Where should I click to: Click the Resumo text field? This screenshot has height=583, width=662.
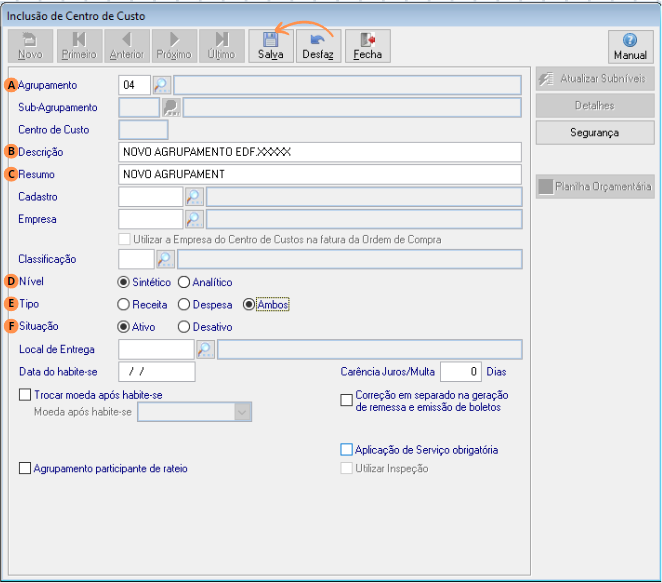point(320,174)
